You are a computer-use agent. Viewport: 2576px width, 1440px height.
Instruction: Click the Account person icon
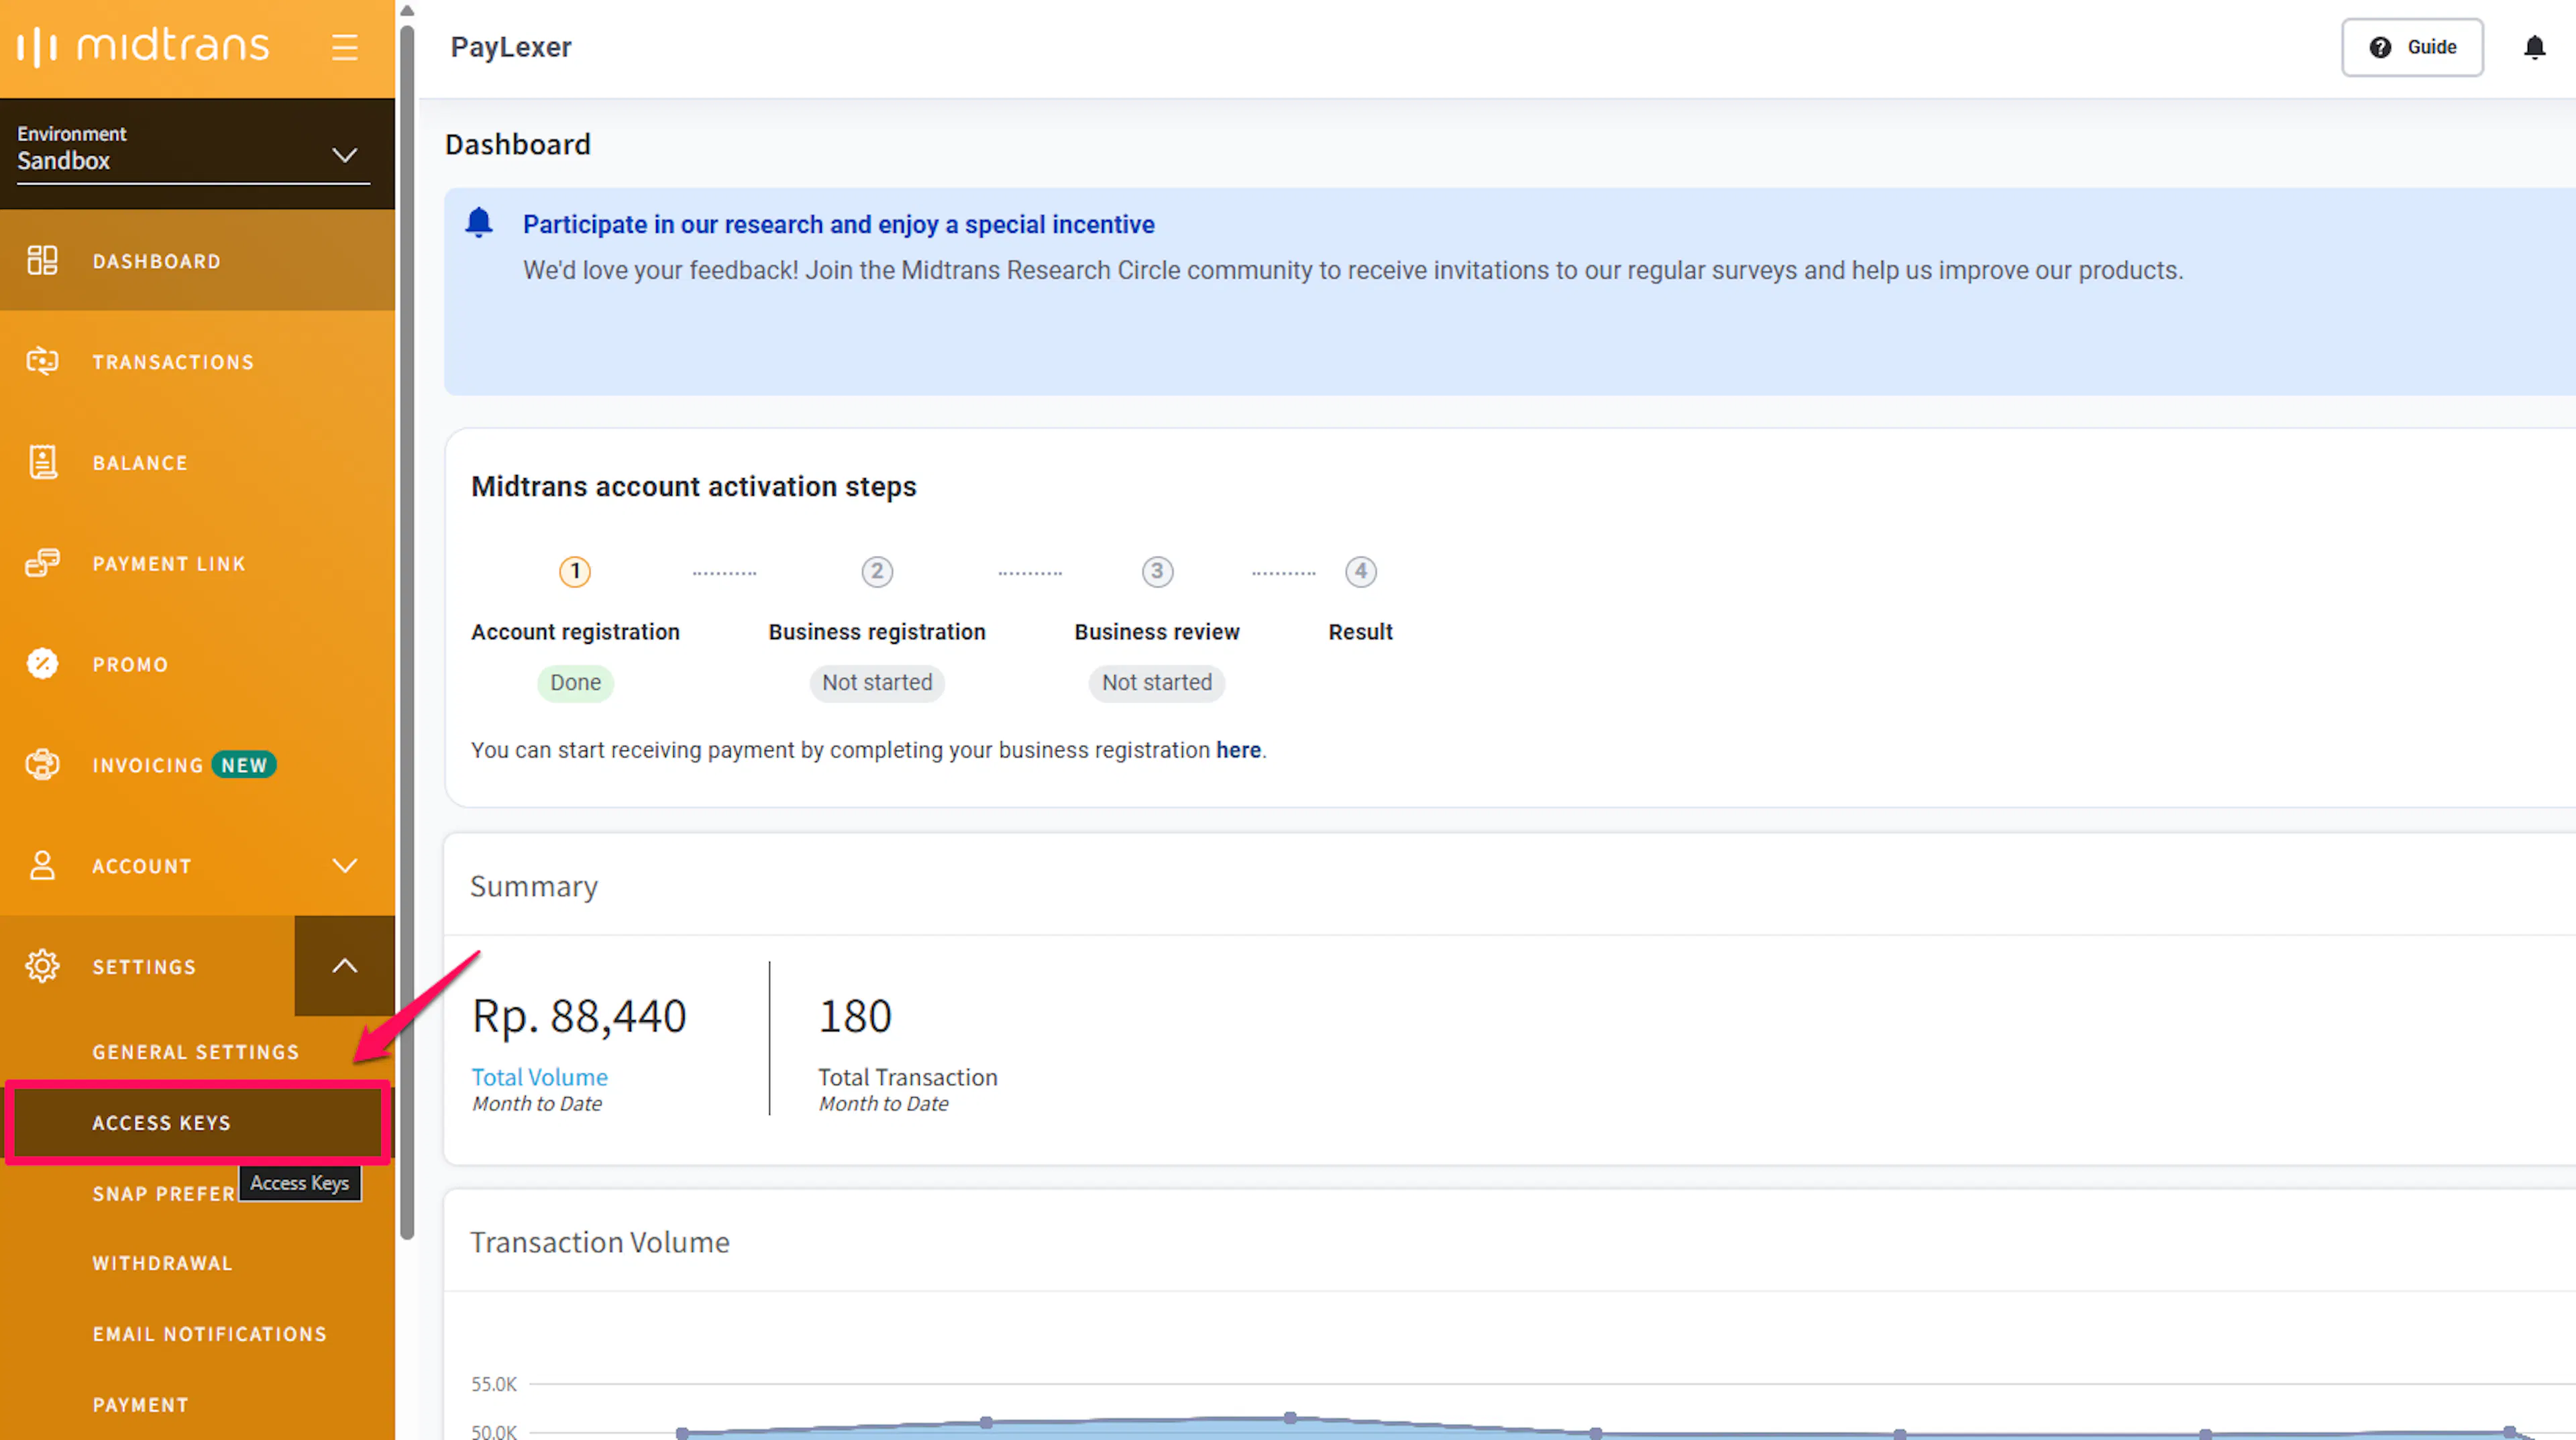[42, 866]
